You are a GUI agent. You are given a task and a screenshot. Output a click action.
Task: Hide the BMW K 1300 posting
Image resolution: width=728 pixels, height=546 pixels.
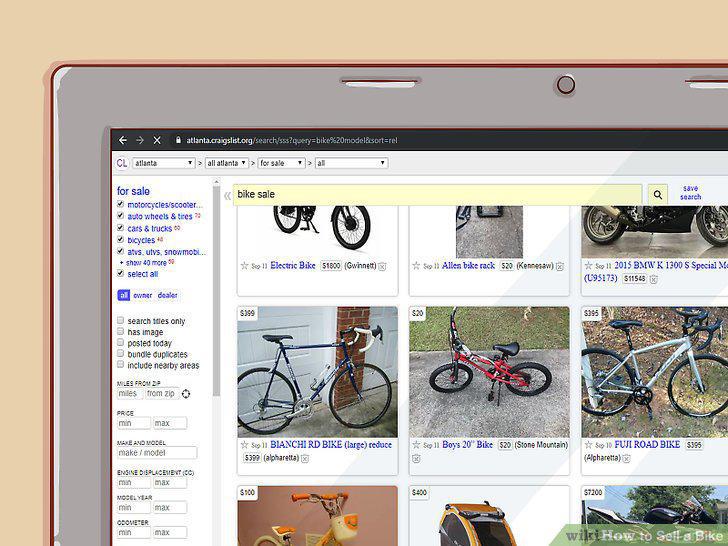[653, 280]
